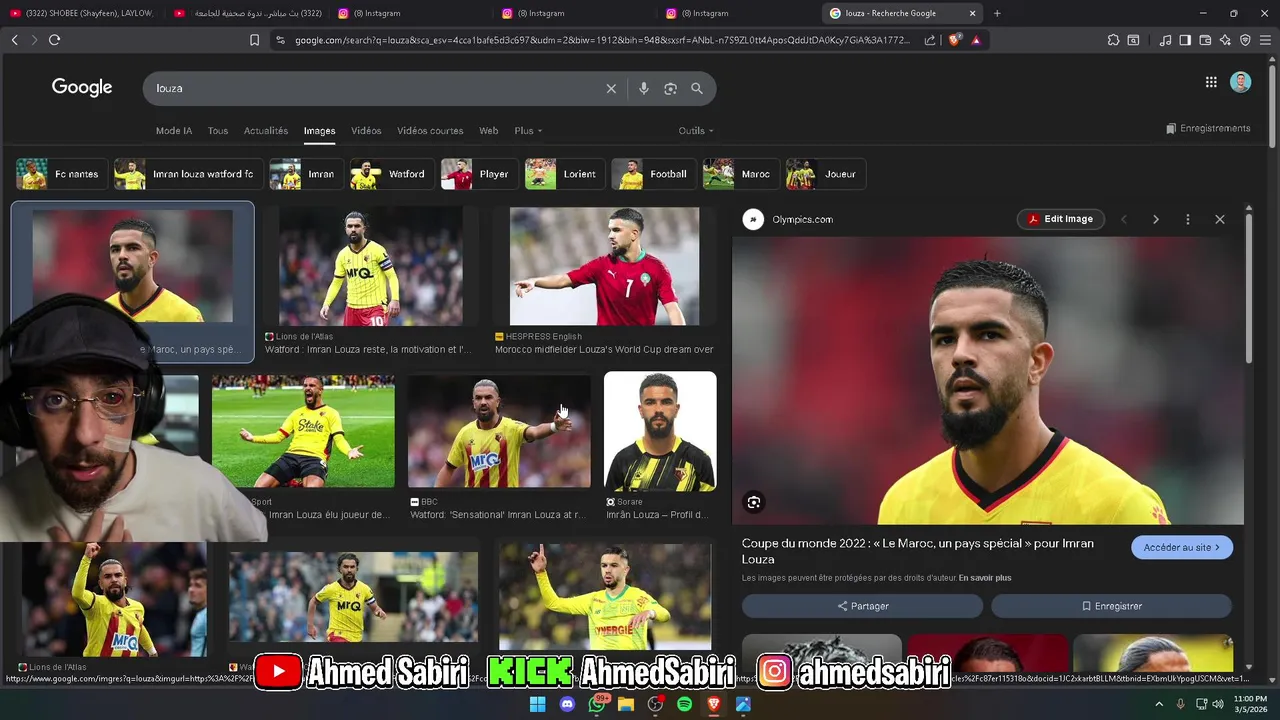
Task: Show hidden system tray icons
Action: click(1159, 704)
